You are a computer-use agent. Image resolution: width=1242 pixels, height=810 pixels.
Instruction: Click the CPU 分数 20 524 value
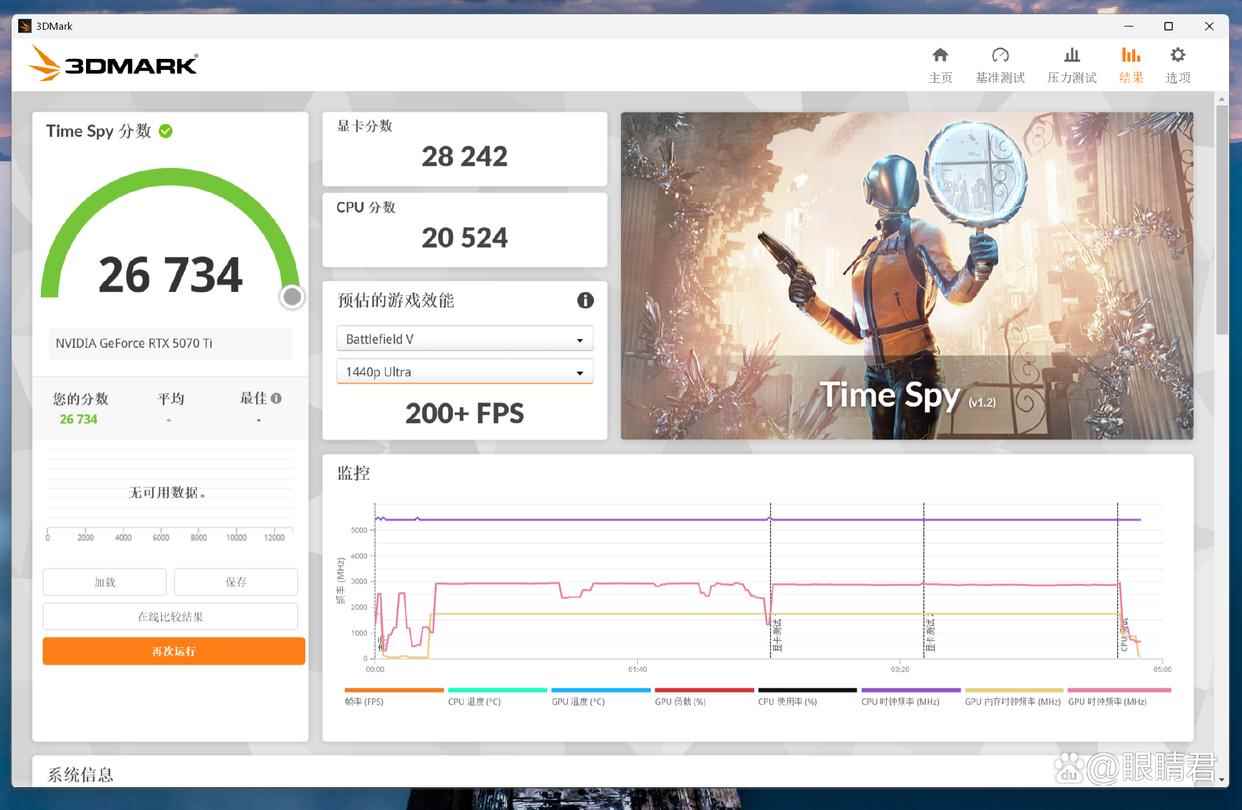coord(465,238)
